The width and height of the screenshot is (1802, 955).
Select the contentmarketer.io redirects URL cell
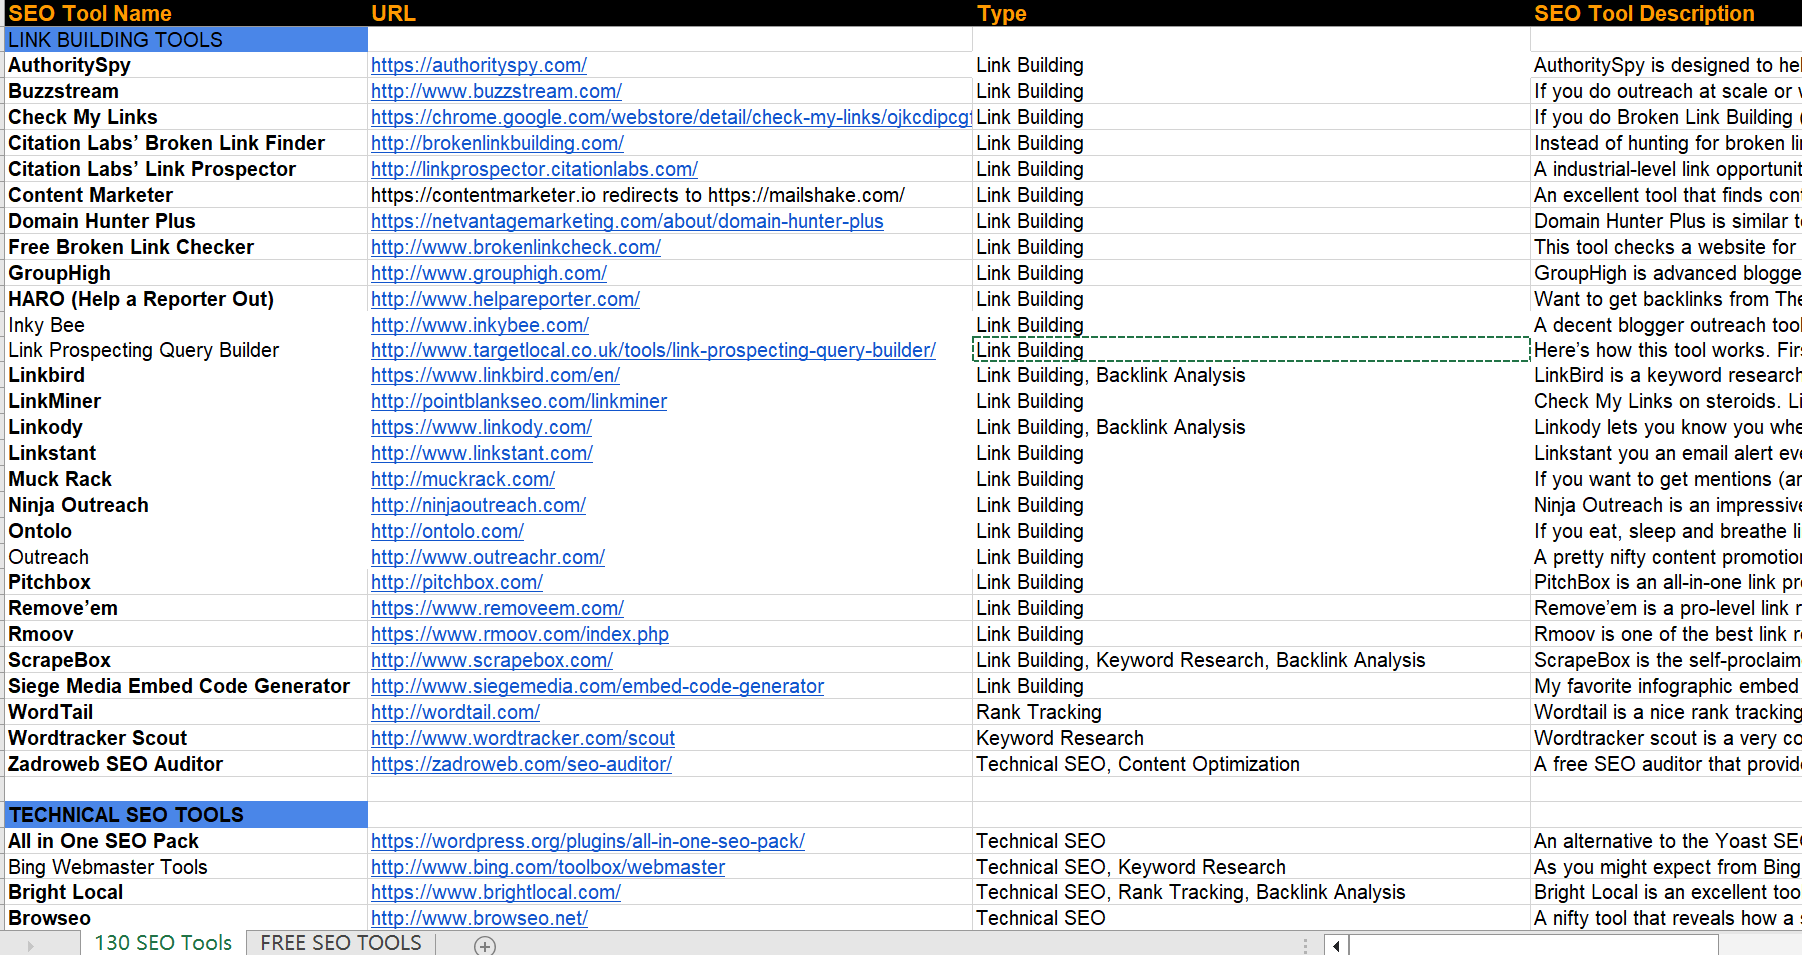670,195
